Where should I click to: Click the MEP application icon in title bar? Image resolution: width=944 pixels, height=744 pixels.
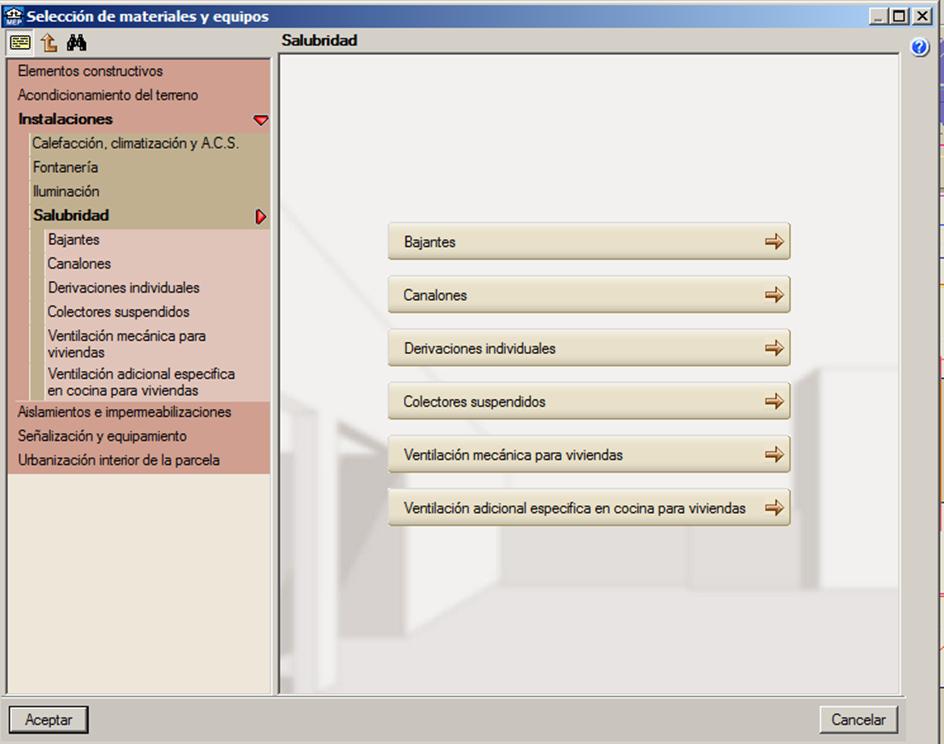click(x=13, y=16)
